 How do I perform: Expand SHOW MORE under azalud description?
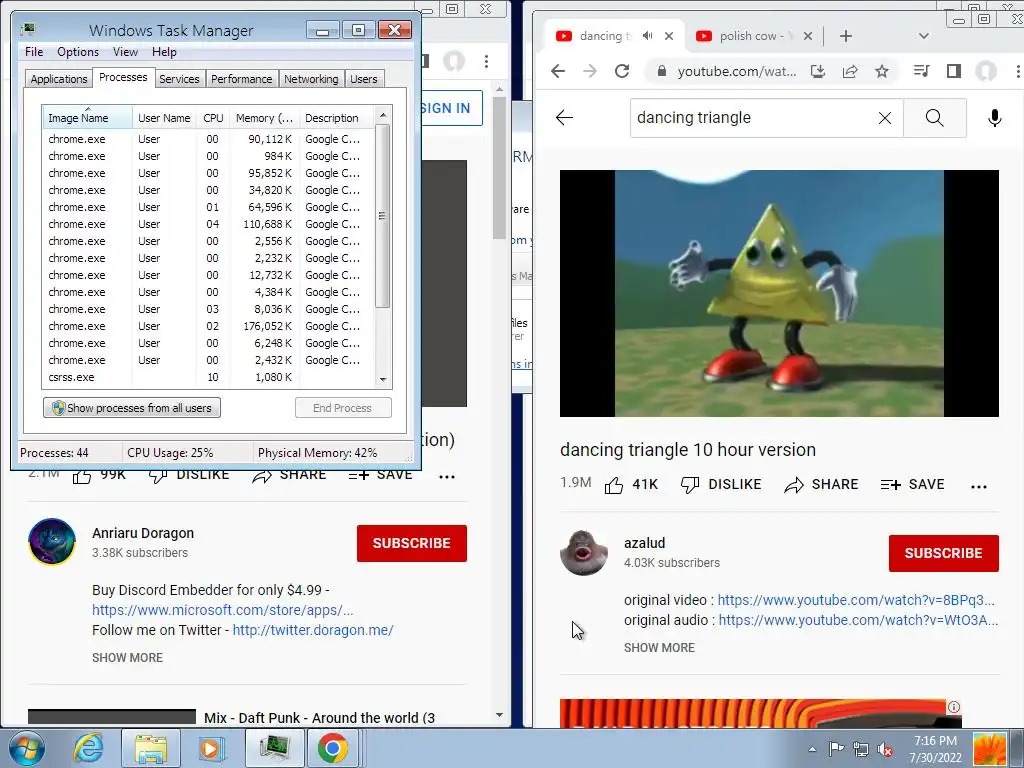659,648
